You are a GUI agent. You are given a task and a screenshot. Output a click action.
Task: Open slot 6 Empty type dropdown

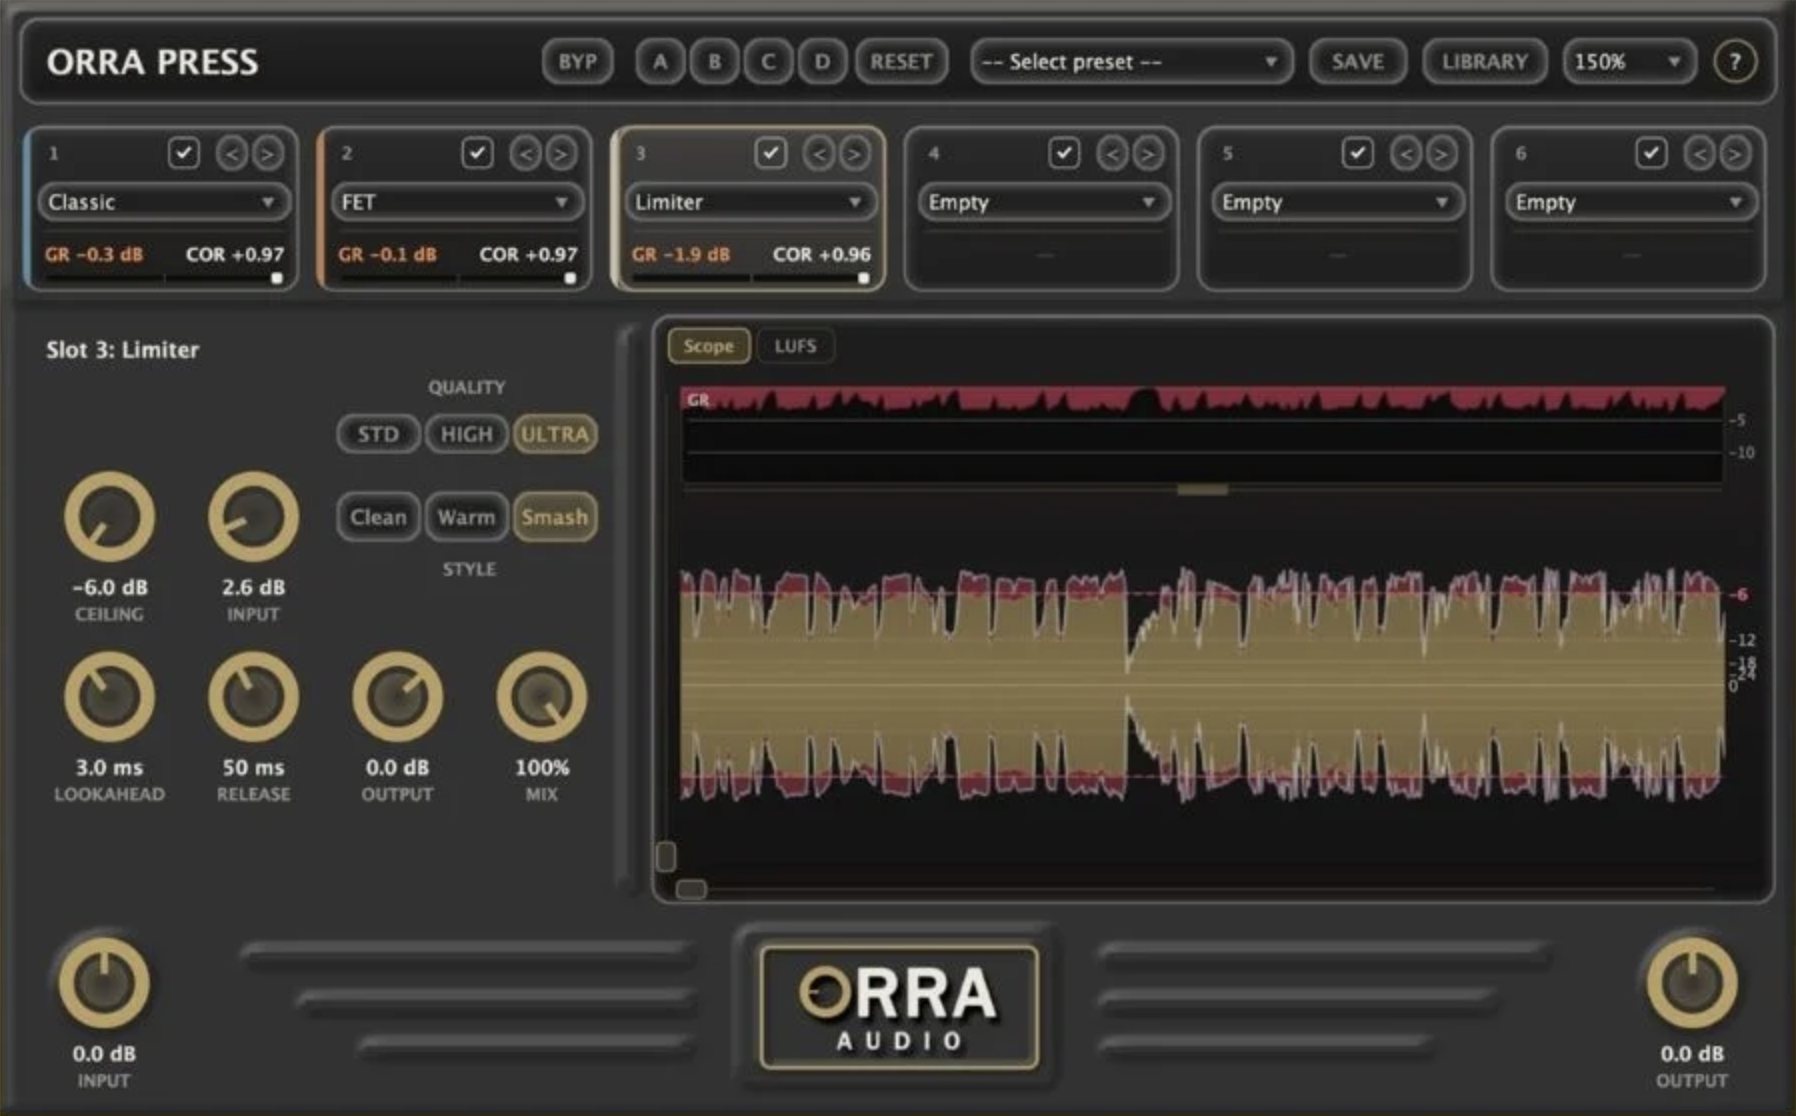1630,202
